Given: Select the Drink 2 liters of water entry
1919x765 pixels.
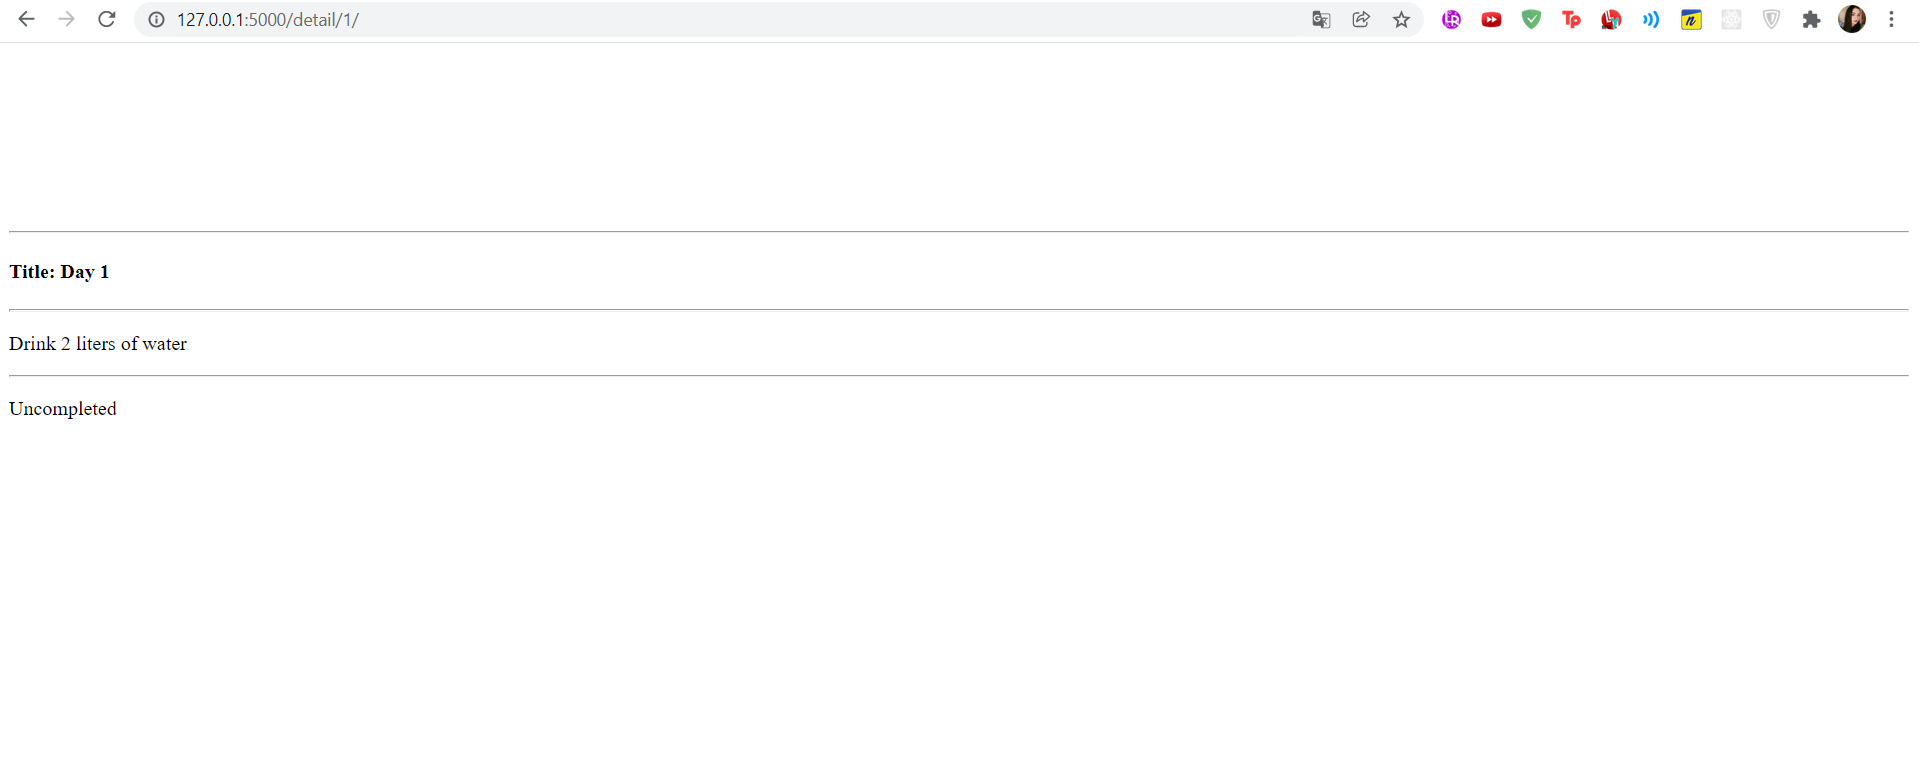Looking at the screenshot, I should tap(97, 343).
